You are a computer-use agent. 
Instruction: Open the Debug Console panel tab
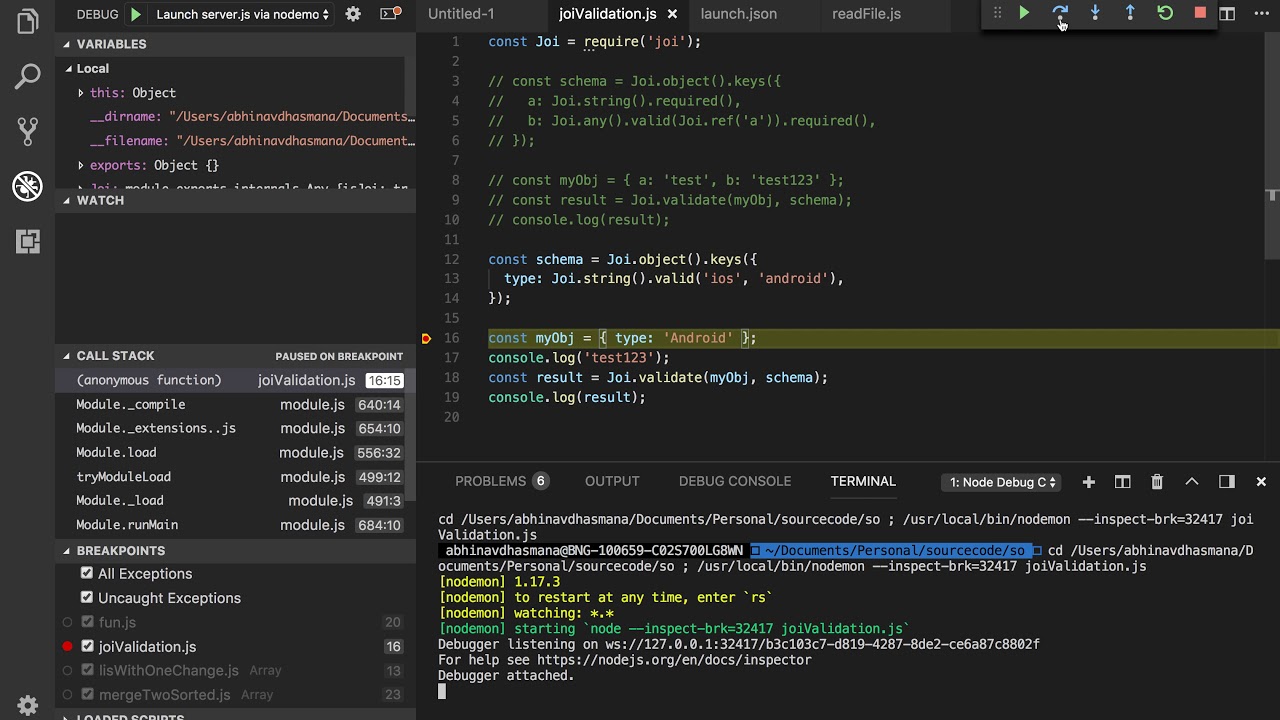click(x=735, y=481)
